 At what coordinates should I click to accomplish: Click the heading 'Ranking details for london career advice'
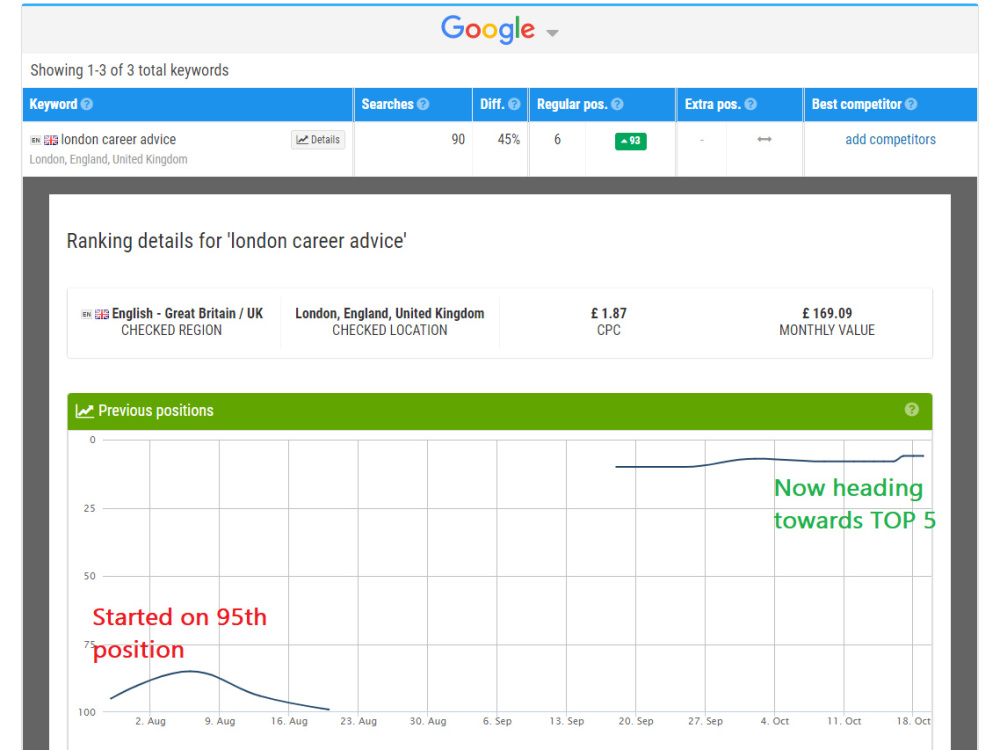click(x=237, y=241)
